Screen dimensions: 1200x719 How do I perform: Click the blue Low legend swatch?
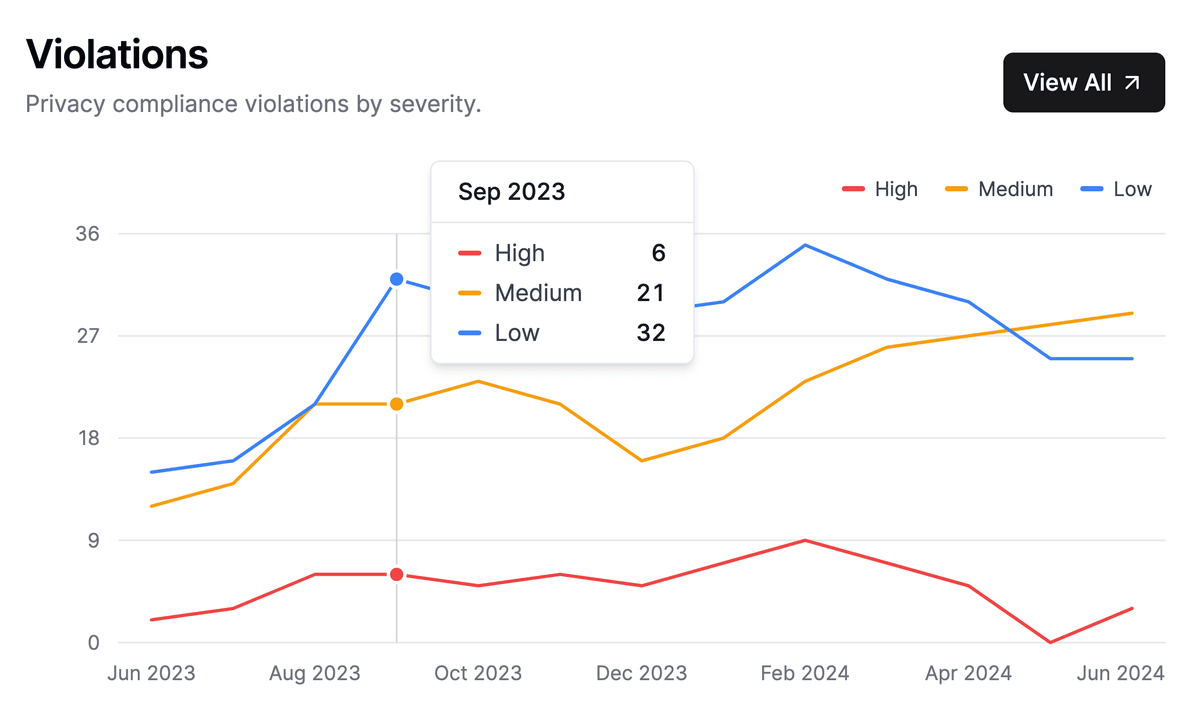click(1092, 189)
